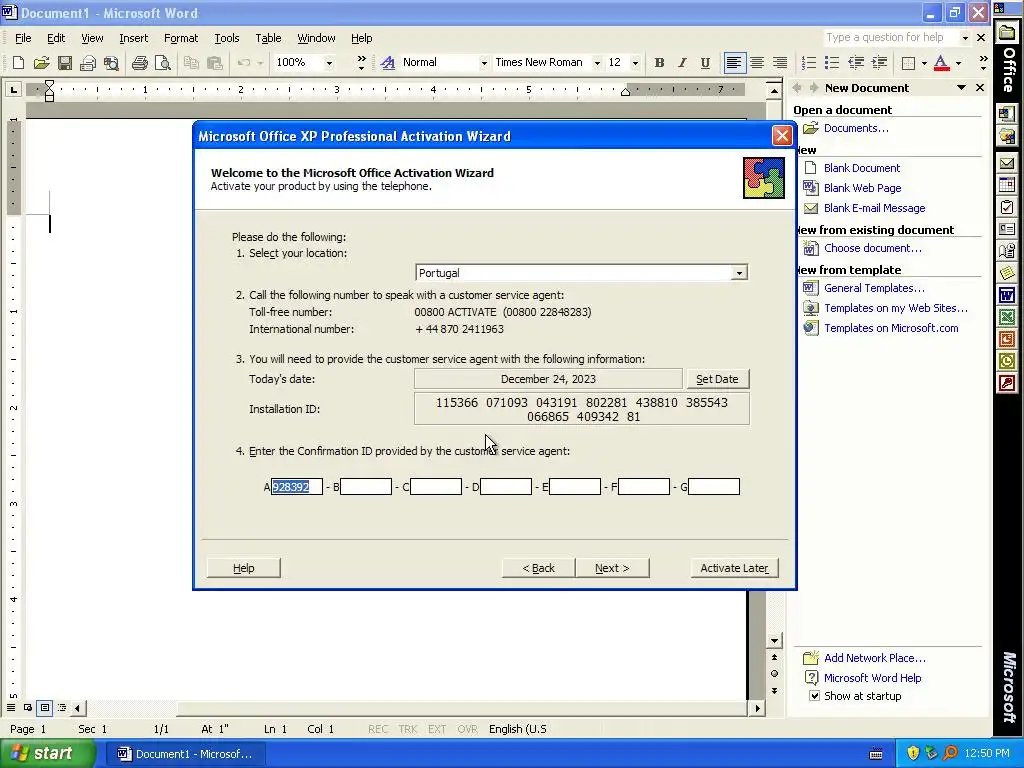Screen dimensions: 1024x768
Task: Open the Tools menu
Action: click(227, 38)
